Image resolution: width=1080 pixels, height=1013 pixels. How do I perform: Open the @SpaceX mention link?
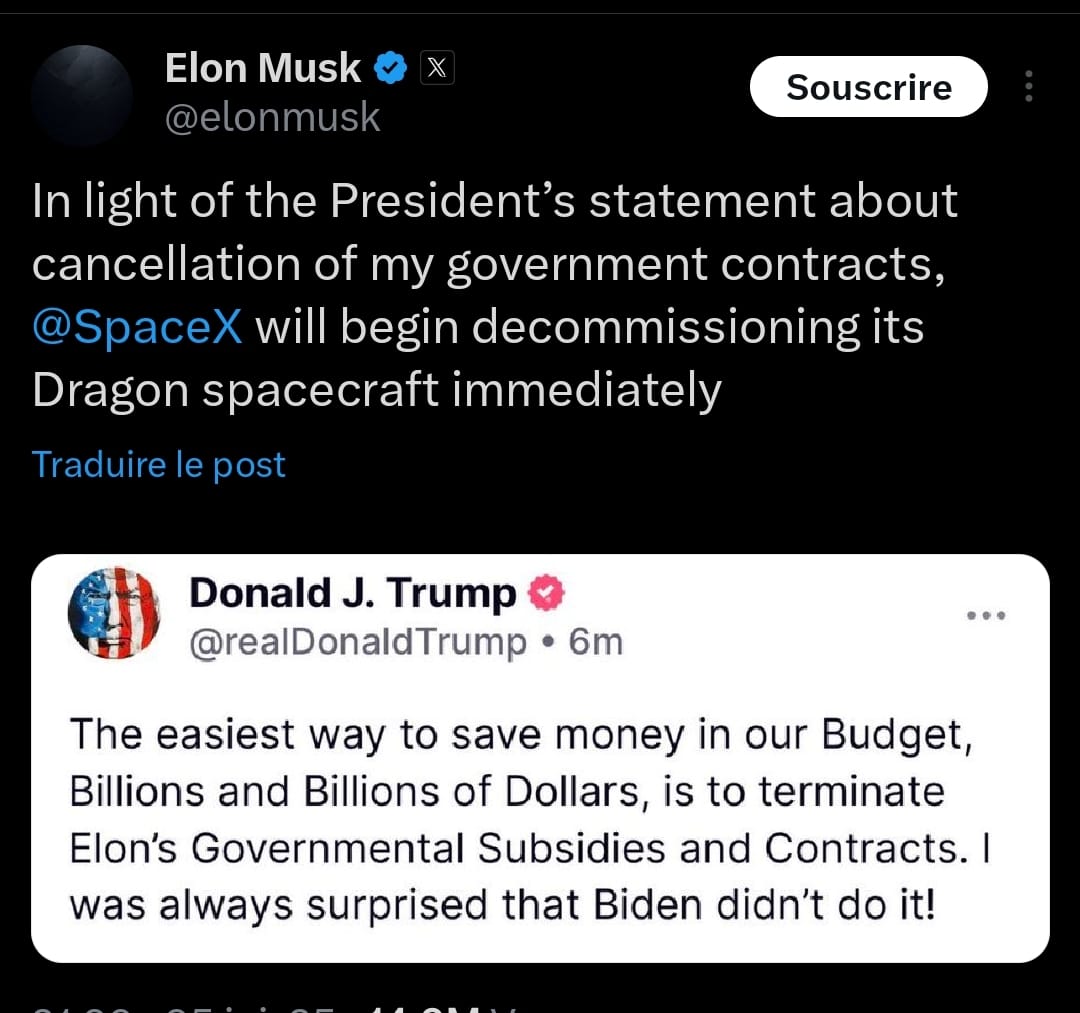coord(137,327)
